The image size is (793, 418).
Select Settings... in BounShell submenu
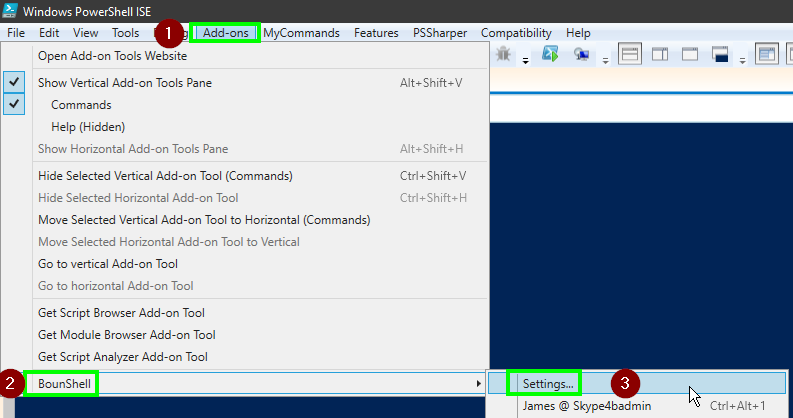pos(548,383)
